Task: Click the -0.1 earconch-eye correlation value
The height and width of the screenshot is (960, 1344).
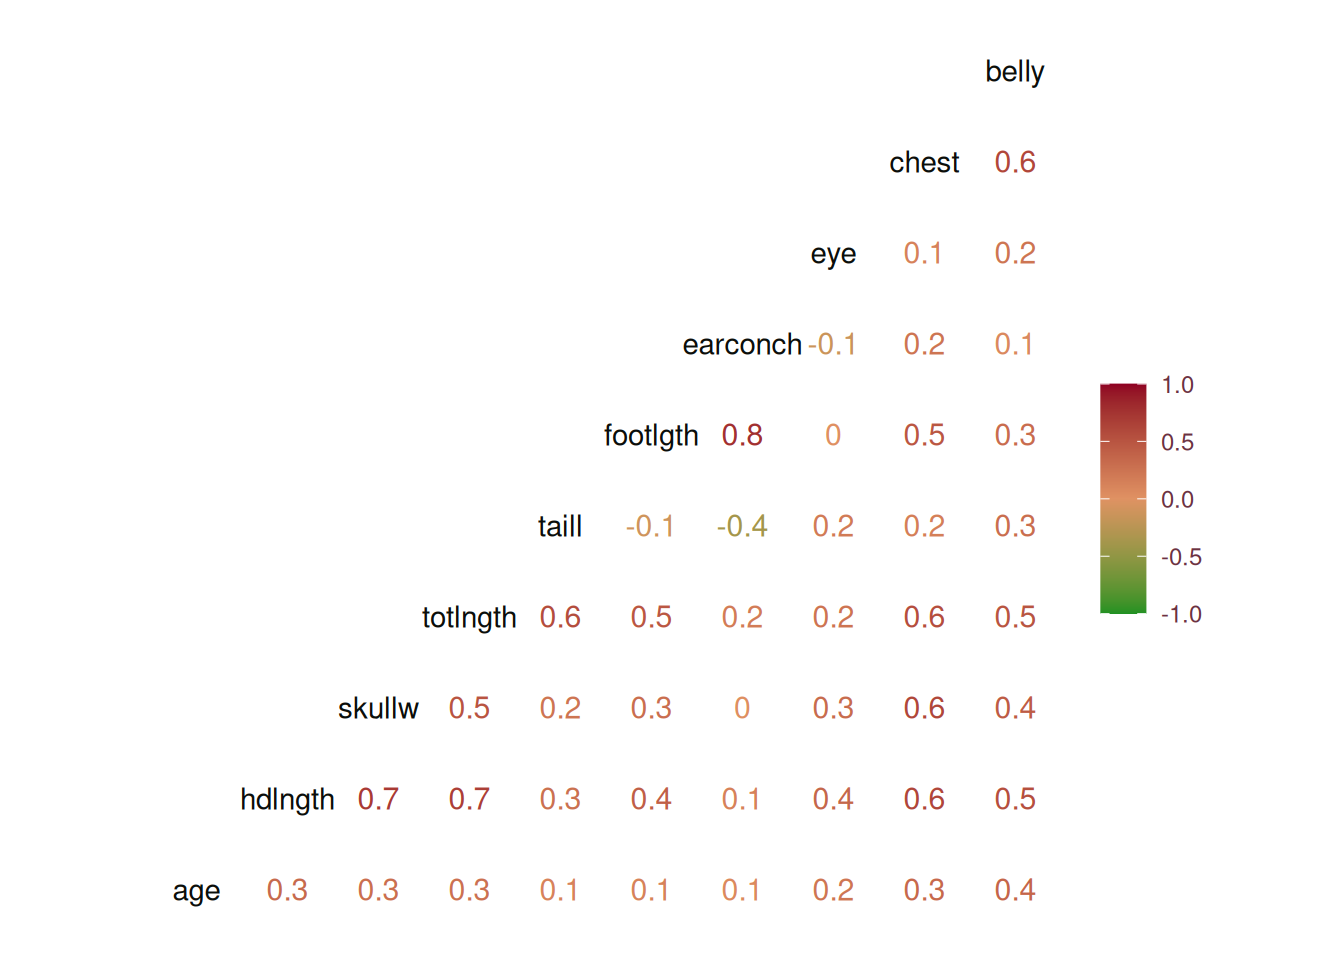Action: (x=832, y=344)
